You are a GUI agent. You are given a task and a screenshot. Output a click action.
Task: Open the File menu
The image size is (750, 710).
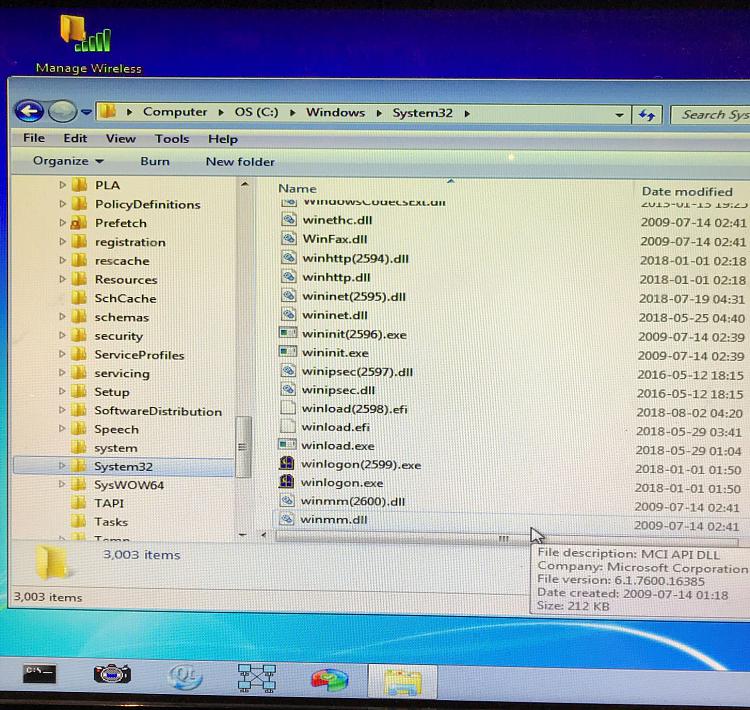pyautogui.click(x=34, y=138)
